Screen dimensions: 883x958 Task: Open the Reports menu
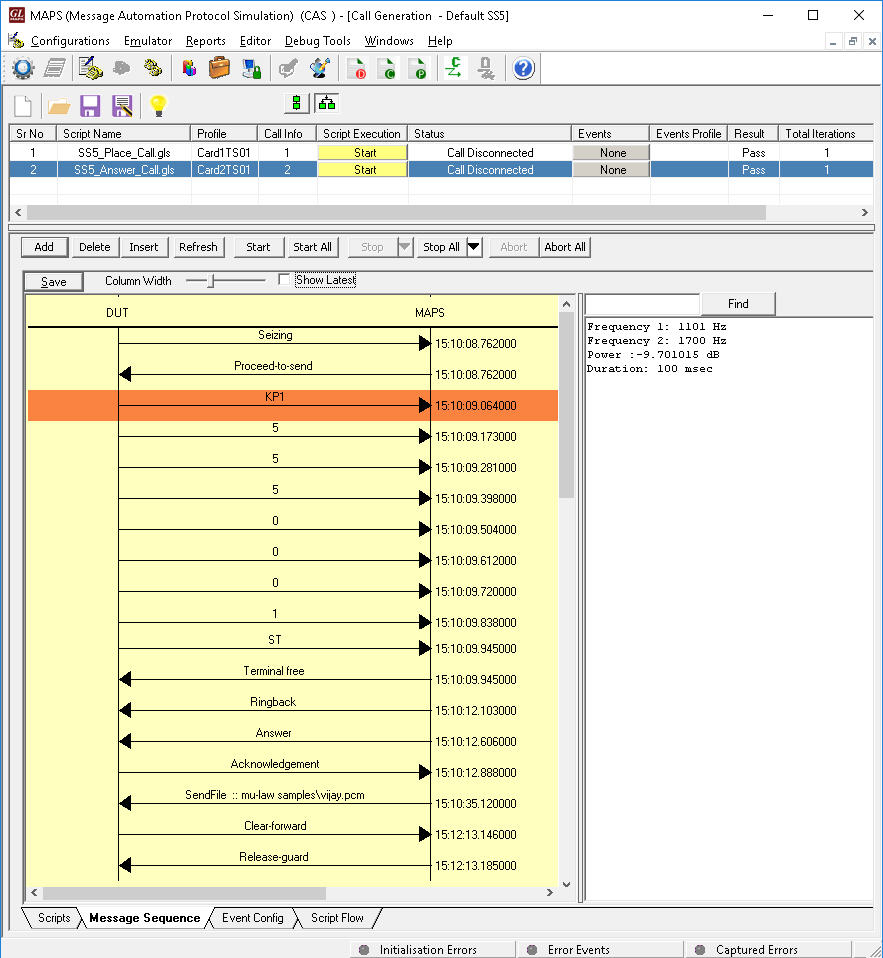(x=206, y=41)
